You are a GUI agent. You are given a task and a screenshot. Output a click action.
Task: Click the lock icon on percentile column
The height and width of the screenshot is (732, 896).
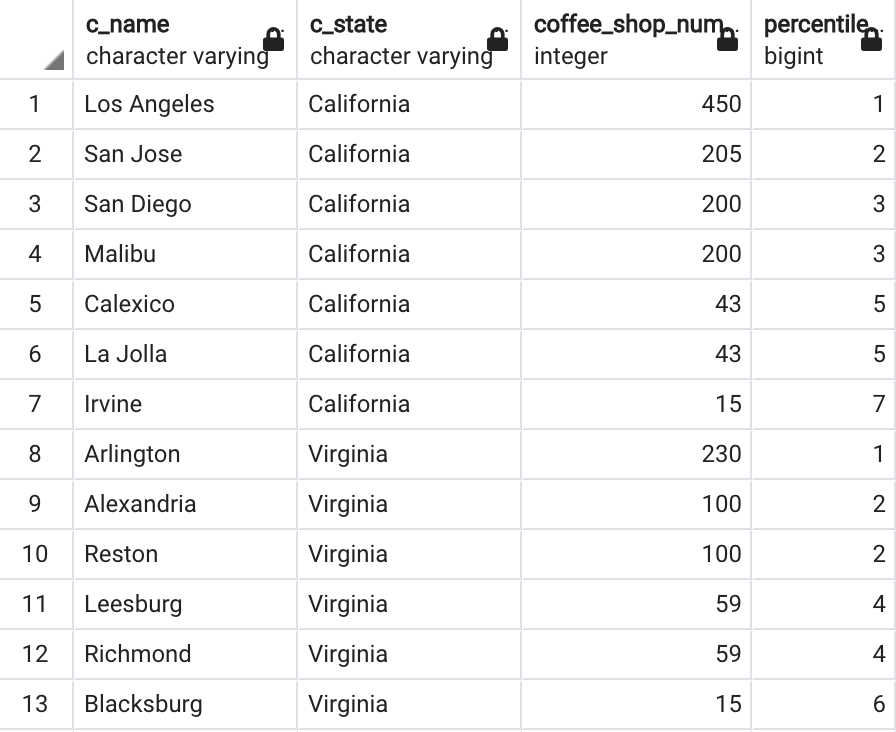871,39
